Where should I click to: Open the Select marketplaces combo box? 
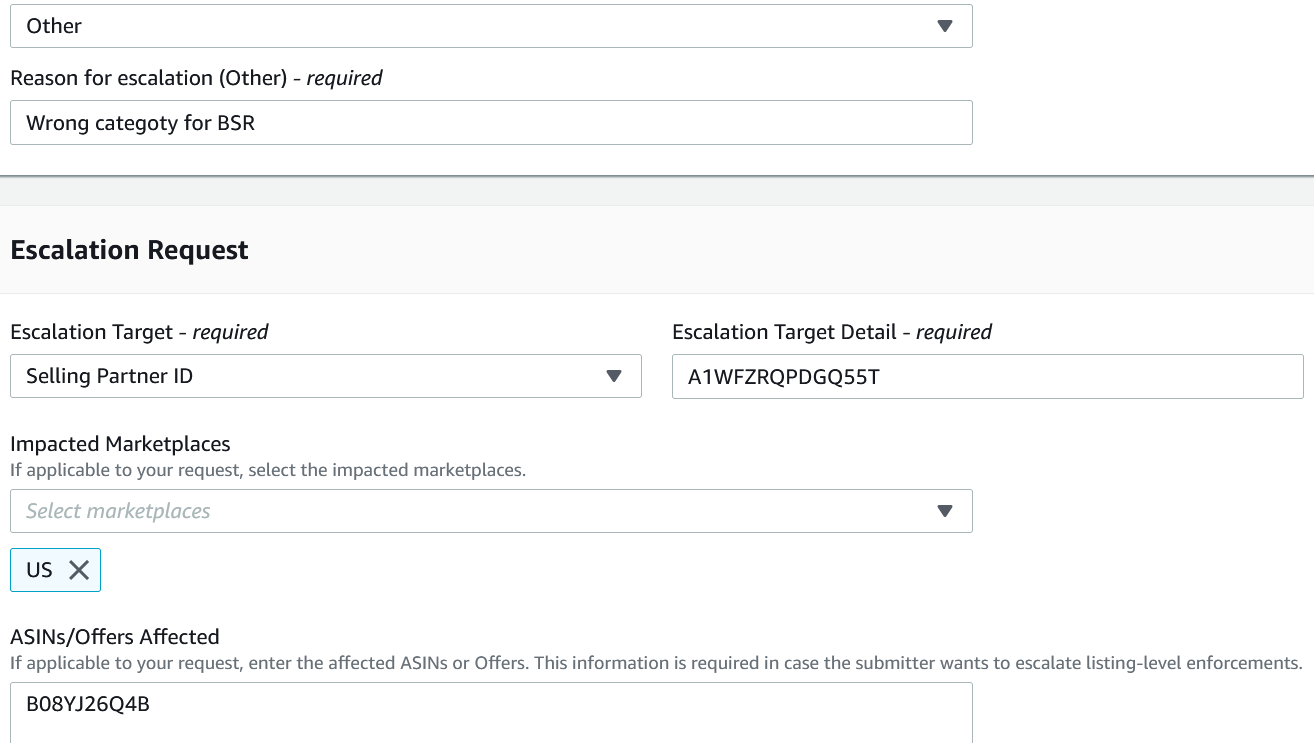(x=490, y=511)
